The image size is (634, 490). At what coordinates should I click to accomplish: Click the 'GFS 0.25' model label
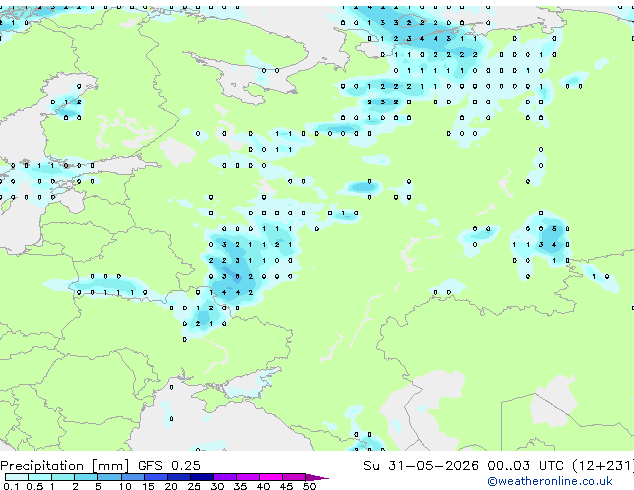(x=169, y=466)
